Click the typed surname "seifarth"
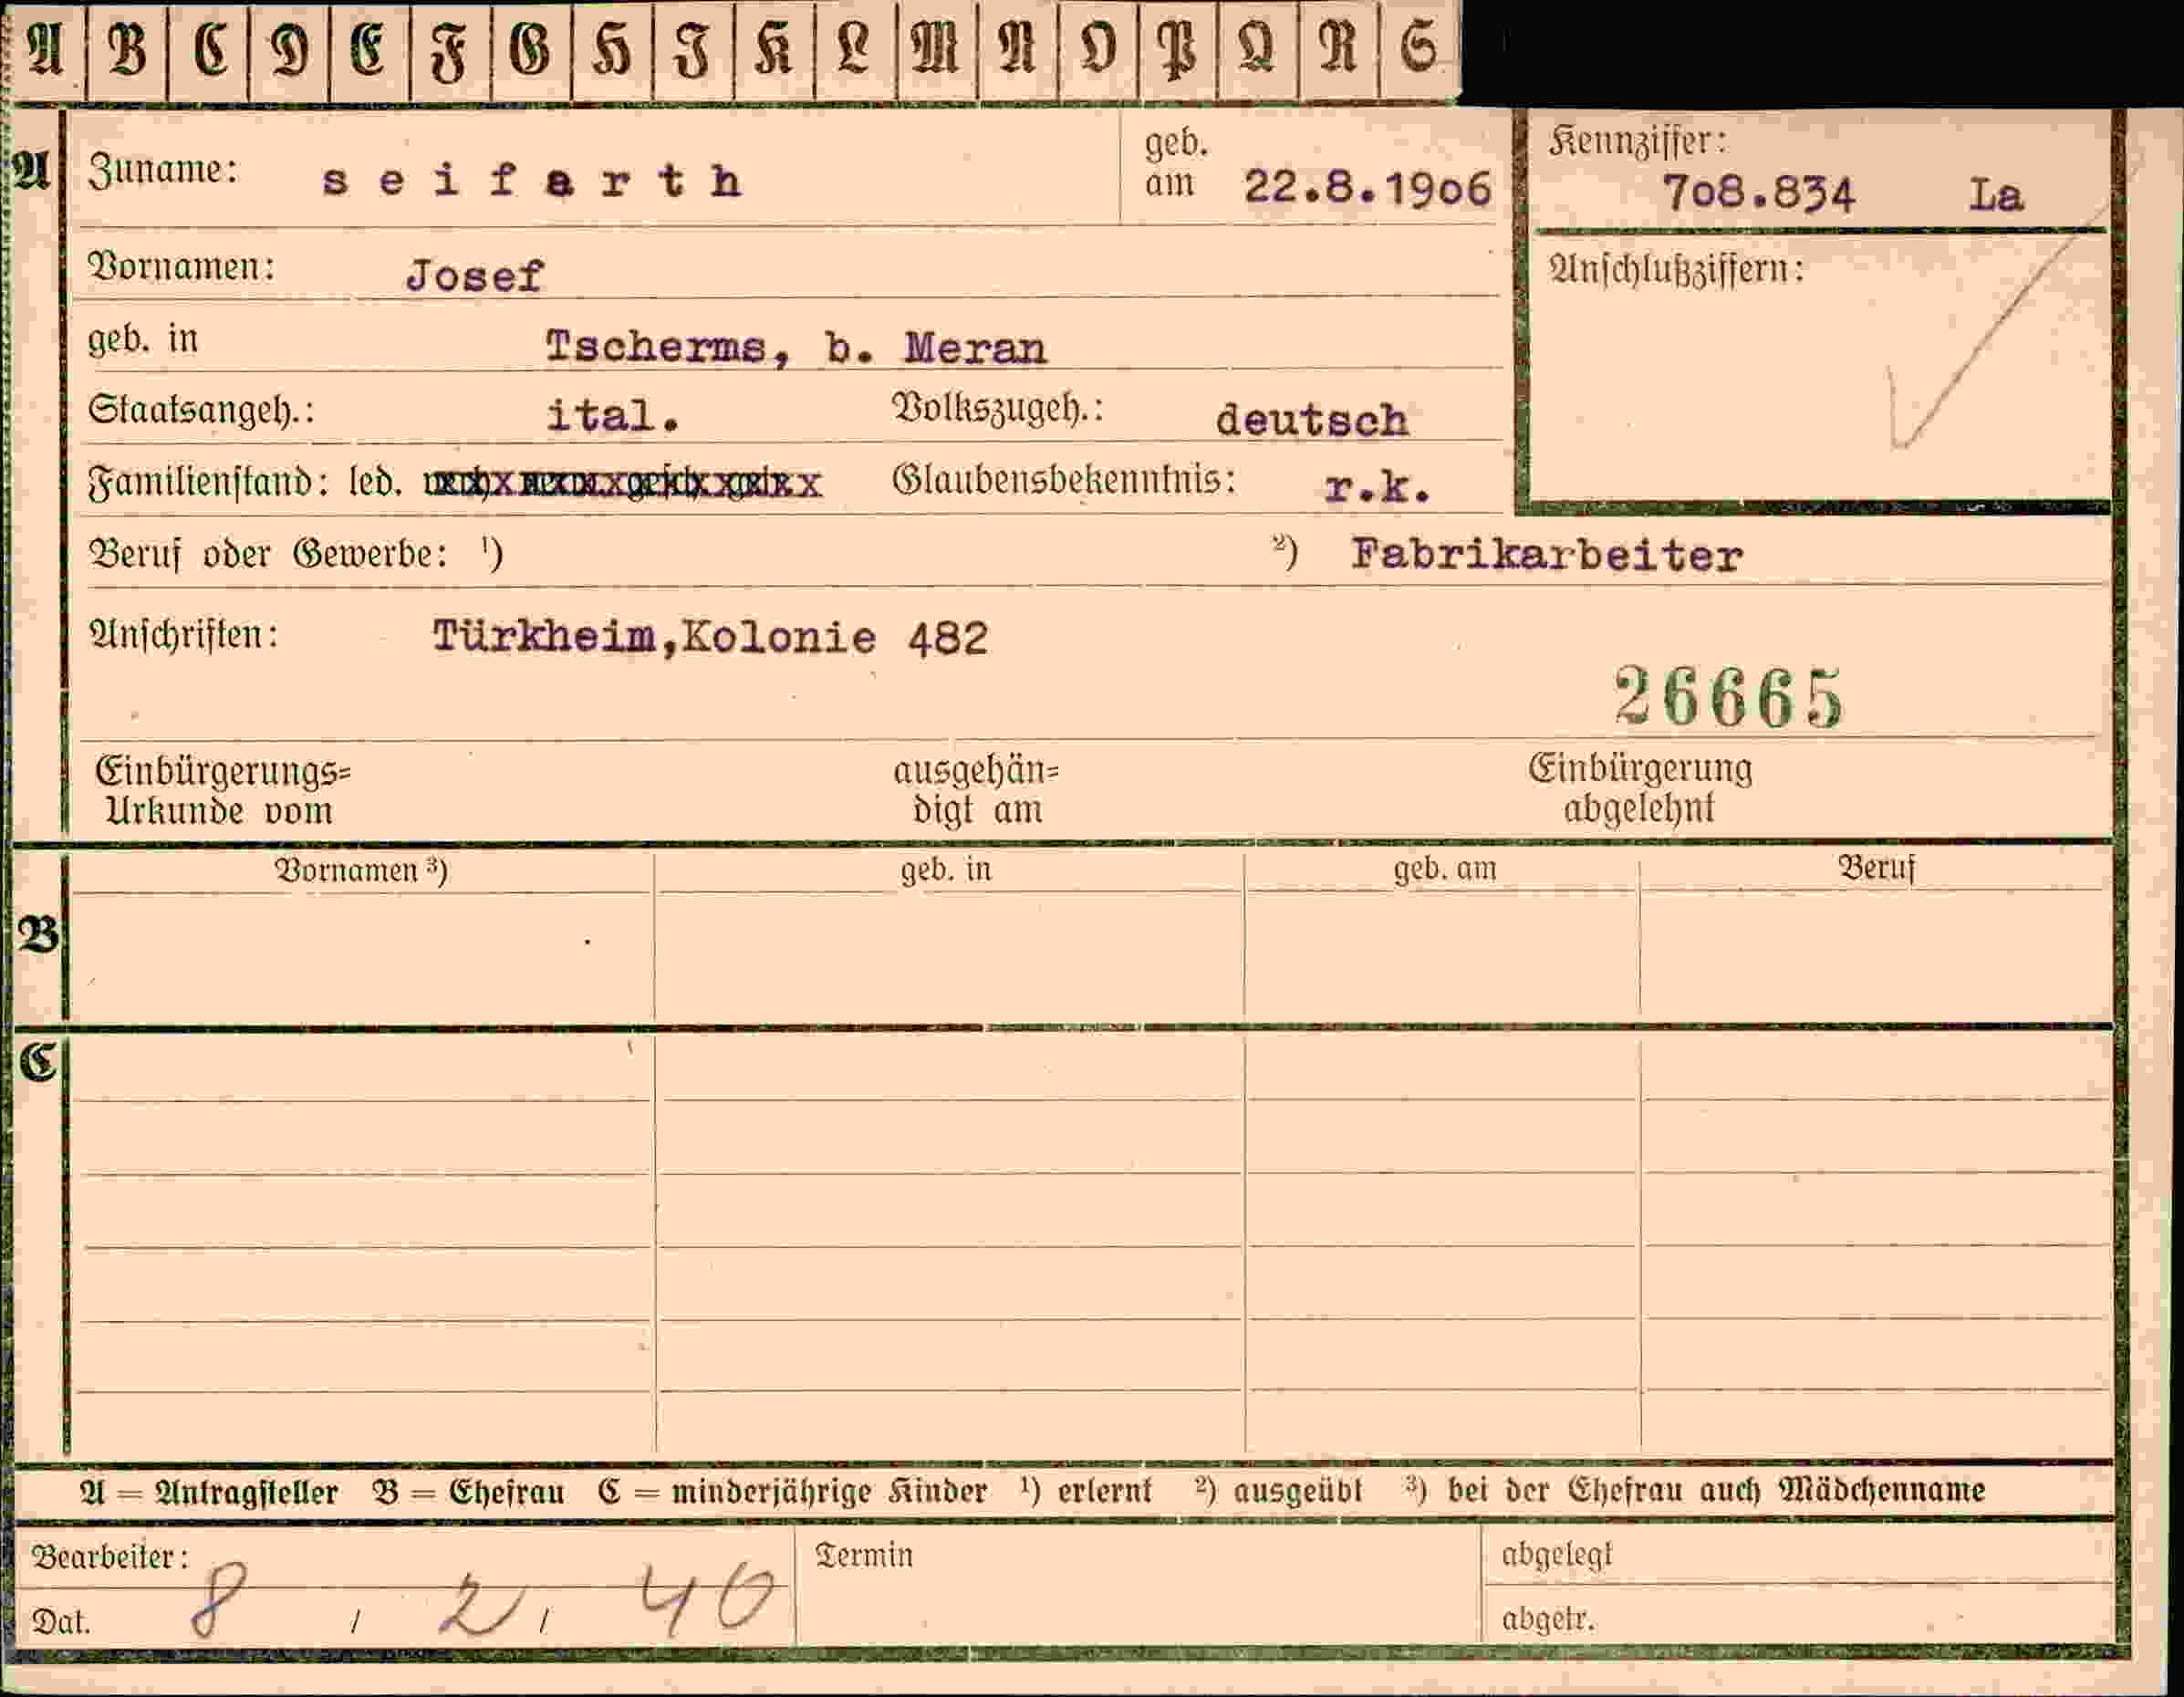This screenshot has width=2184, height=1697. [x=532, y=181]
